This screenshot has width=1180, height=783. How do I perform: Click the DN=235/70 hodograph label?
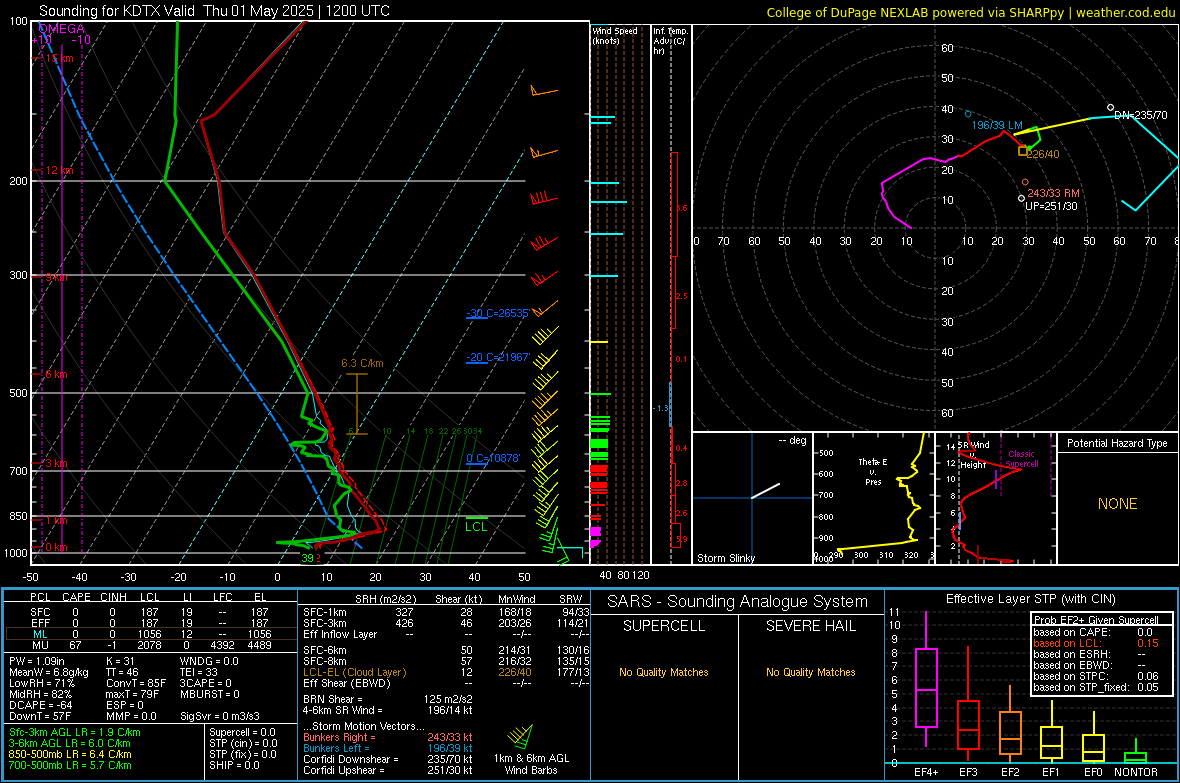click(x=1141, y=115)
